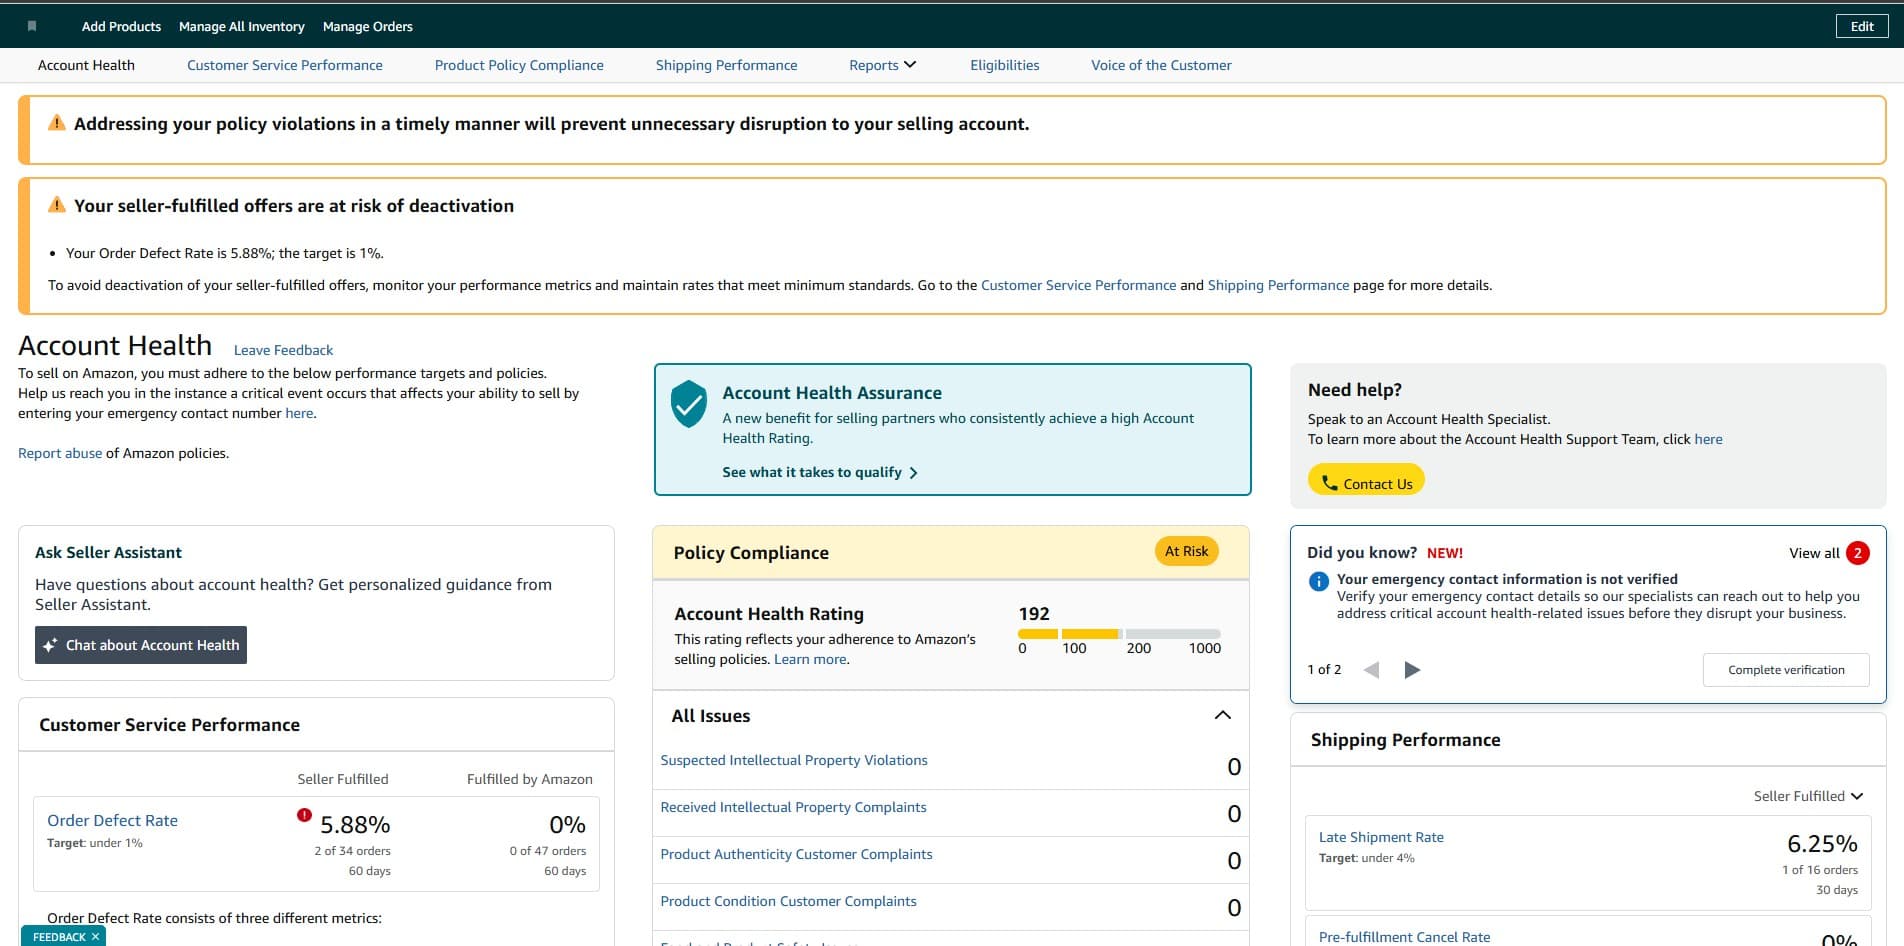This screenshot has width=1904, height=946.
Task: Open Manage Orders
Action: coord(367,26)
